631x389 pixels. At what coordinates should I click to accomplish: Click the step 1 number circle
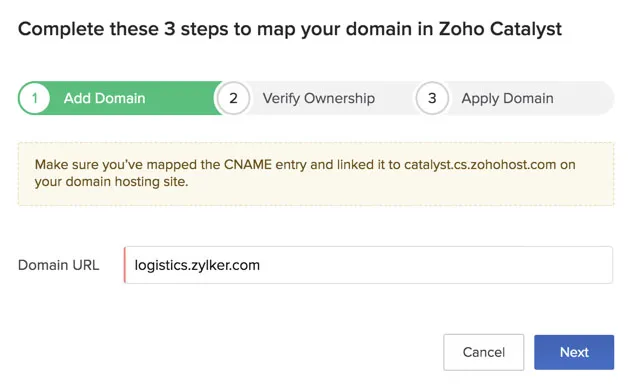[35, 98]
